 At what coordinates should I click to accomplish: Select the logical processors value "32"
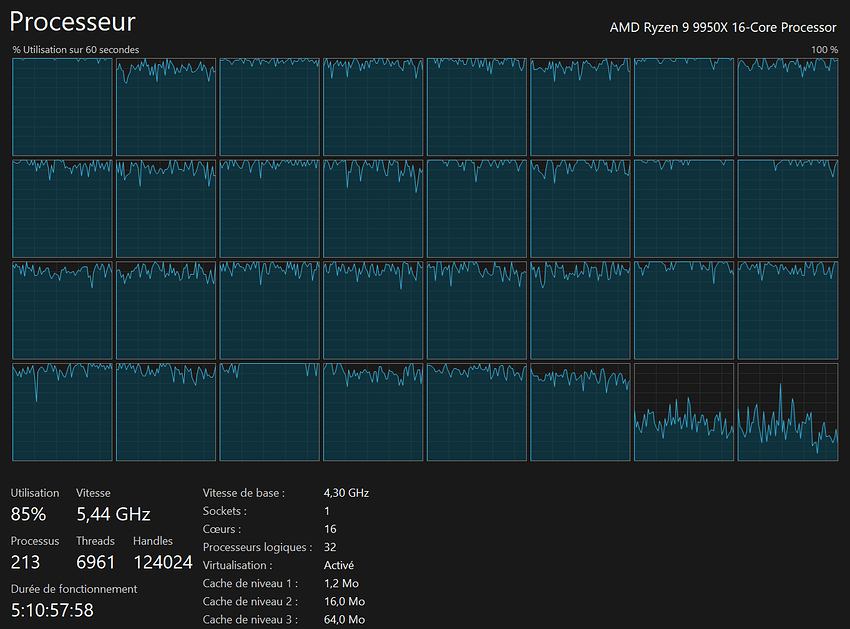330,547
